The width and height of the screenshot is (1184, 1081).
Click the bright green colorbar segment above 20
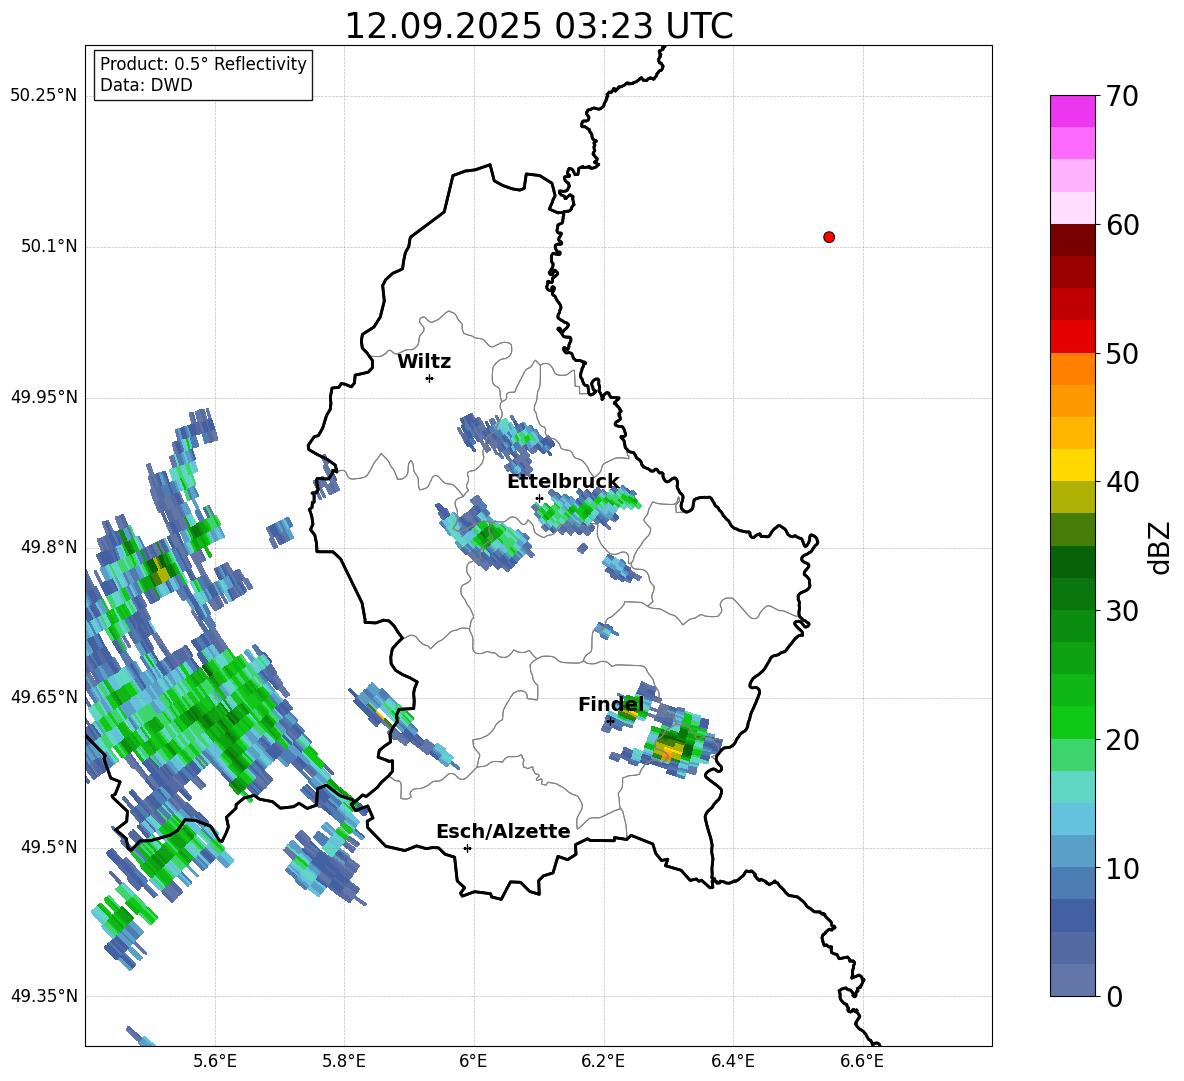[1072, 722]
